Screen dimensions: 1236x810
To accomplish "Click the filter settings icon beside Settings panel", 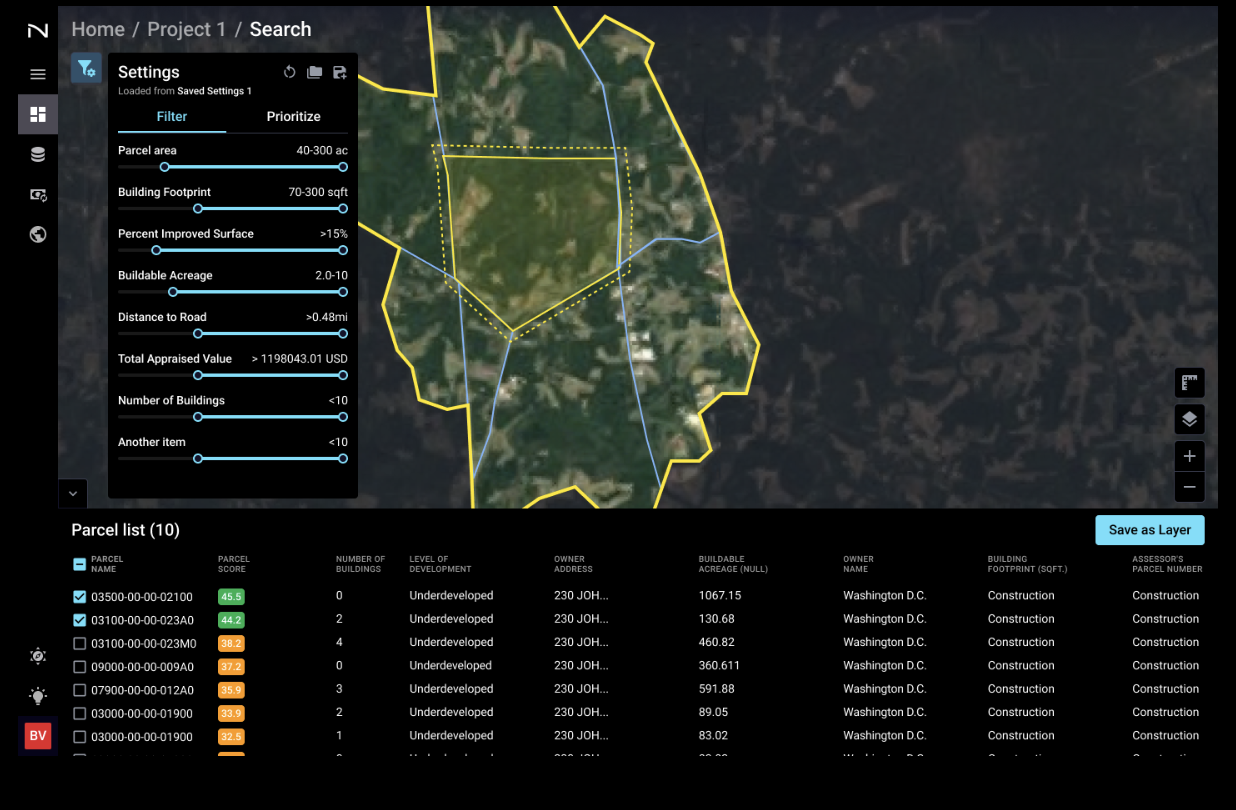I will [x=85, y=68].
